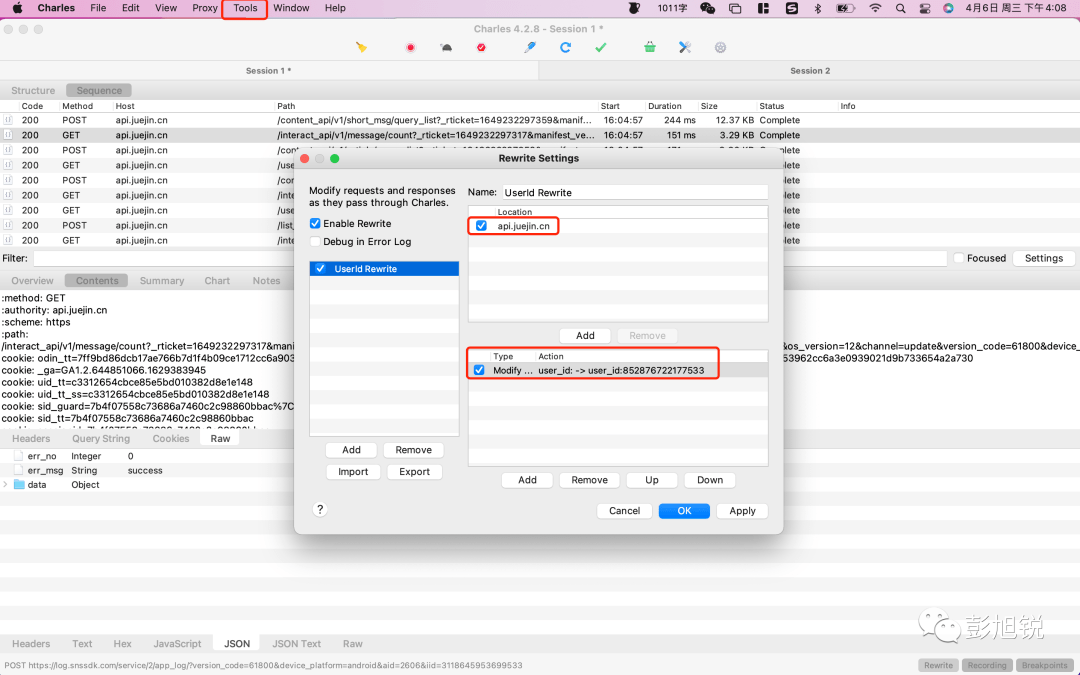1080x675 pixels.
Task: Select the api.juejin.cn location row
Action: tap(618, 226)
